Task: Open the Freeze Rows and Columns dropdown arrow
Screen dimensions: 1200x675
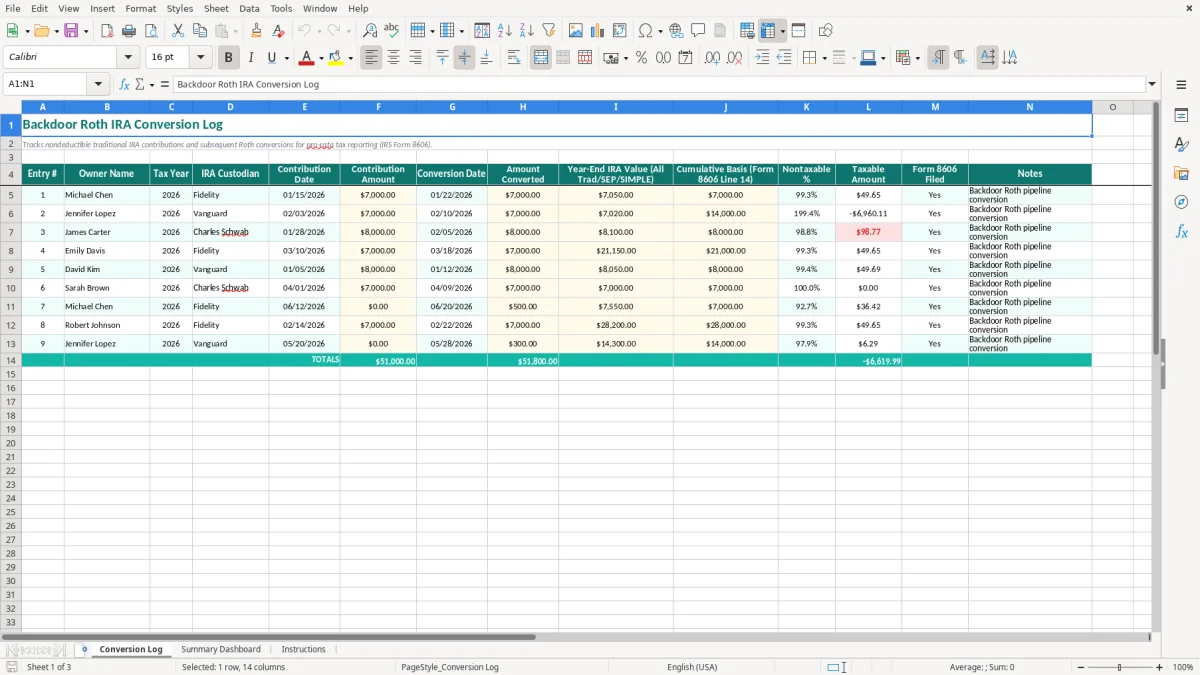Action: tap(783, 31)
